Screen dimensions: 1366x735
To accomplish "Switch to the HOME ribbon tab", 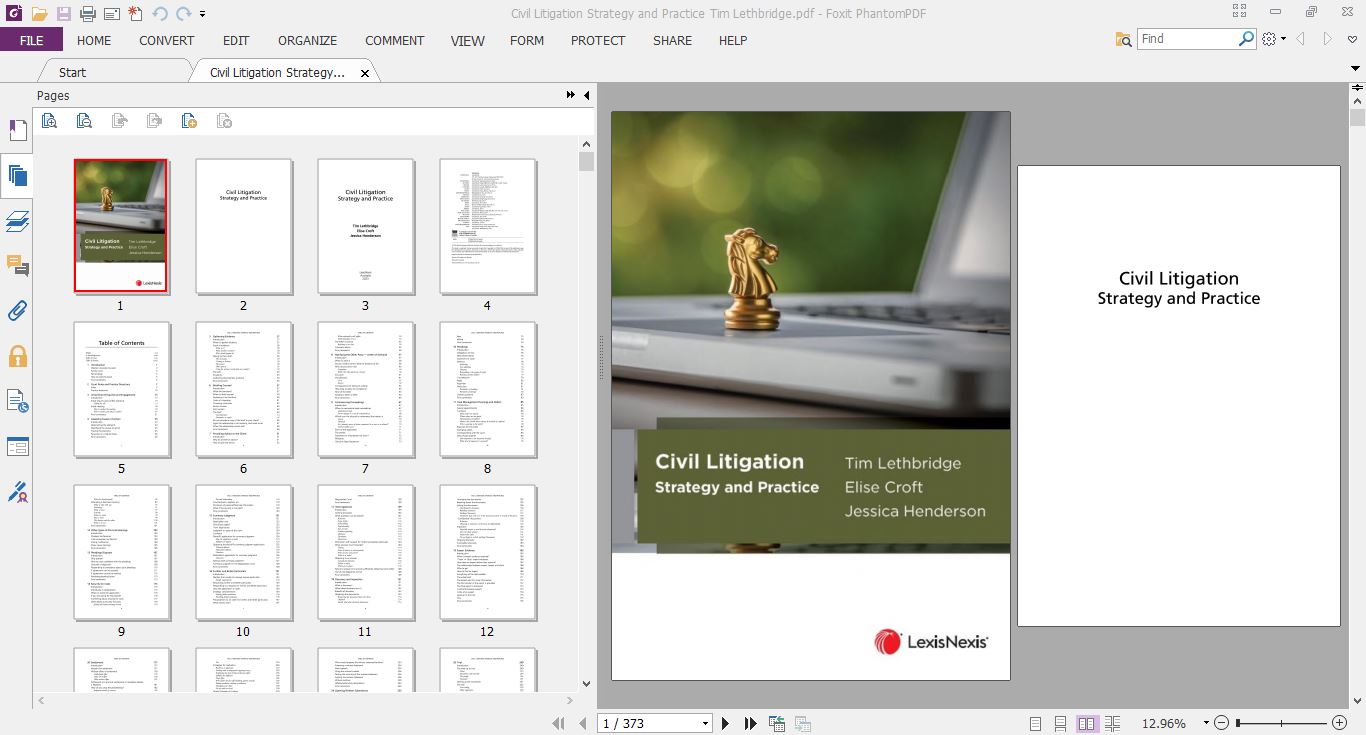I will pos(94,40).
